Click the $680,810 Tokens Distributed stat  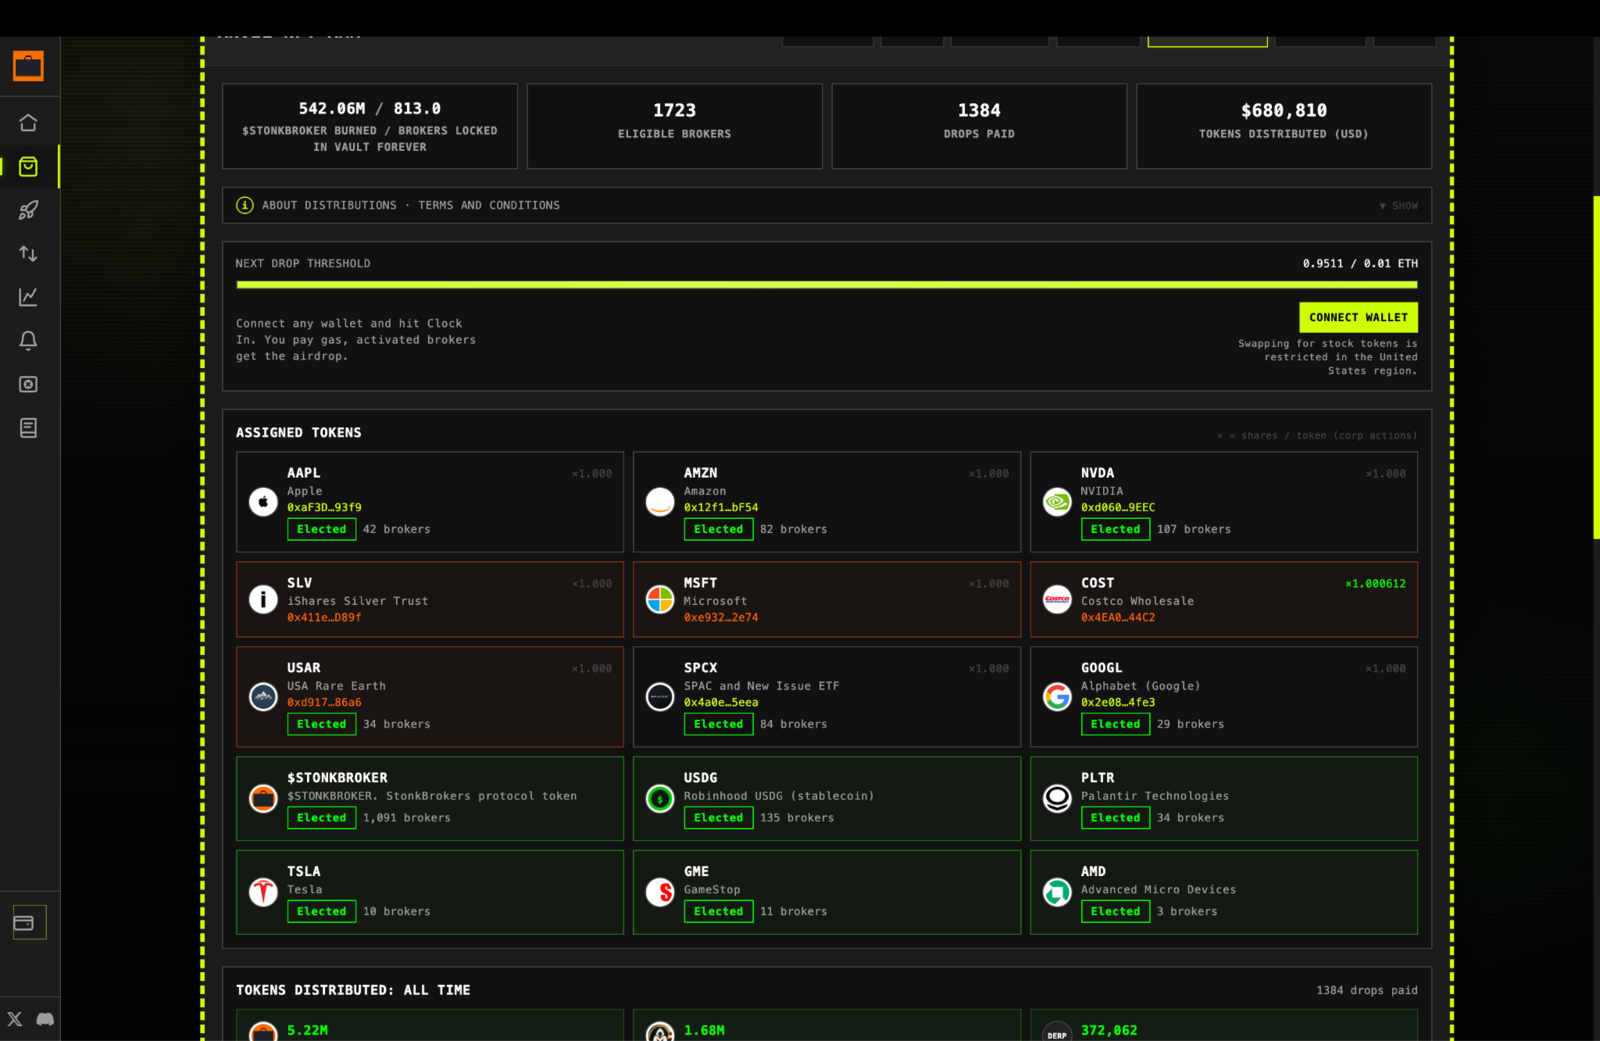[1284, 126]
